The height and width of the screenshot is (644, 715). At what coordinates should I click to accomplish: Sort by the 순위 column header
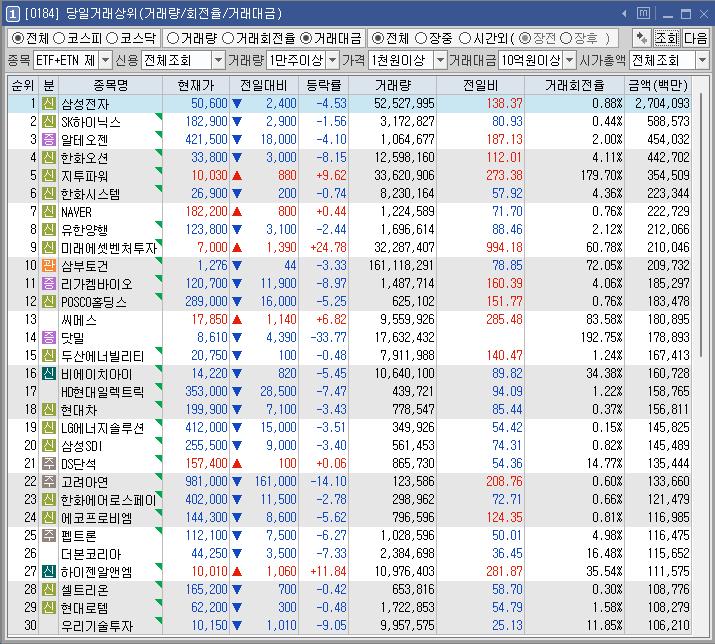click(x=23, y=85)
